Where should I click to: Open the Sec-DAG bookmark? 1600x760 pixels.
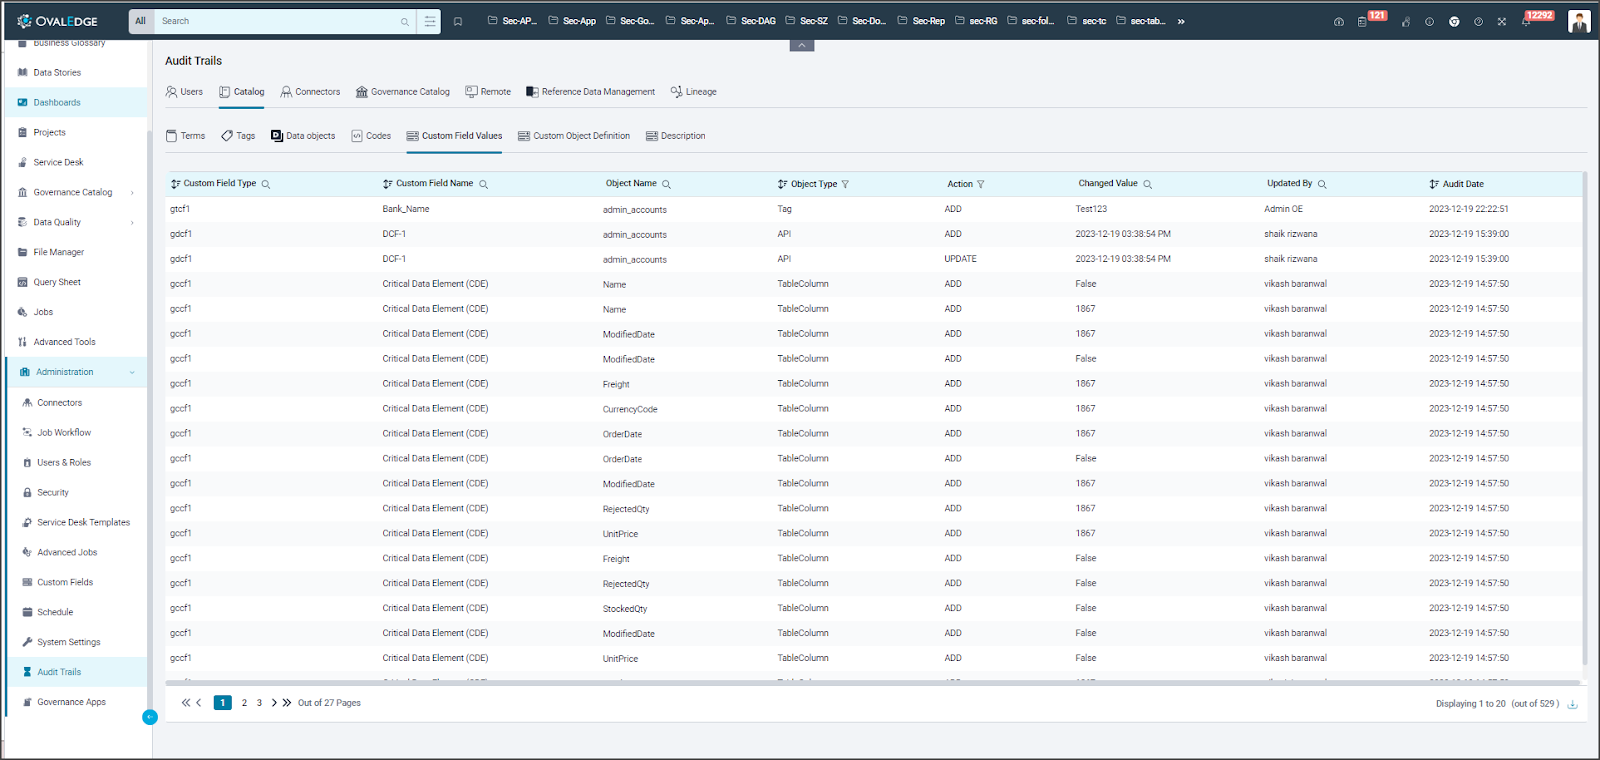point(751,21)
